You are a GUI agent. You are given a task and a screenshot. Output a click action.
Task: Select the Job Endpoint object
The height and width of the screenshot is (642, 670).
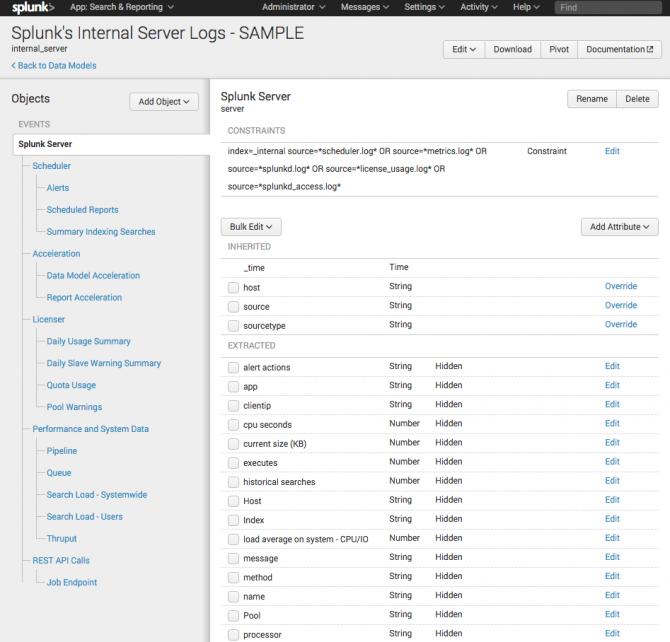pos(72,583)
